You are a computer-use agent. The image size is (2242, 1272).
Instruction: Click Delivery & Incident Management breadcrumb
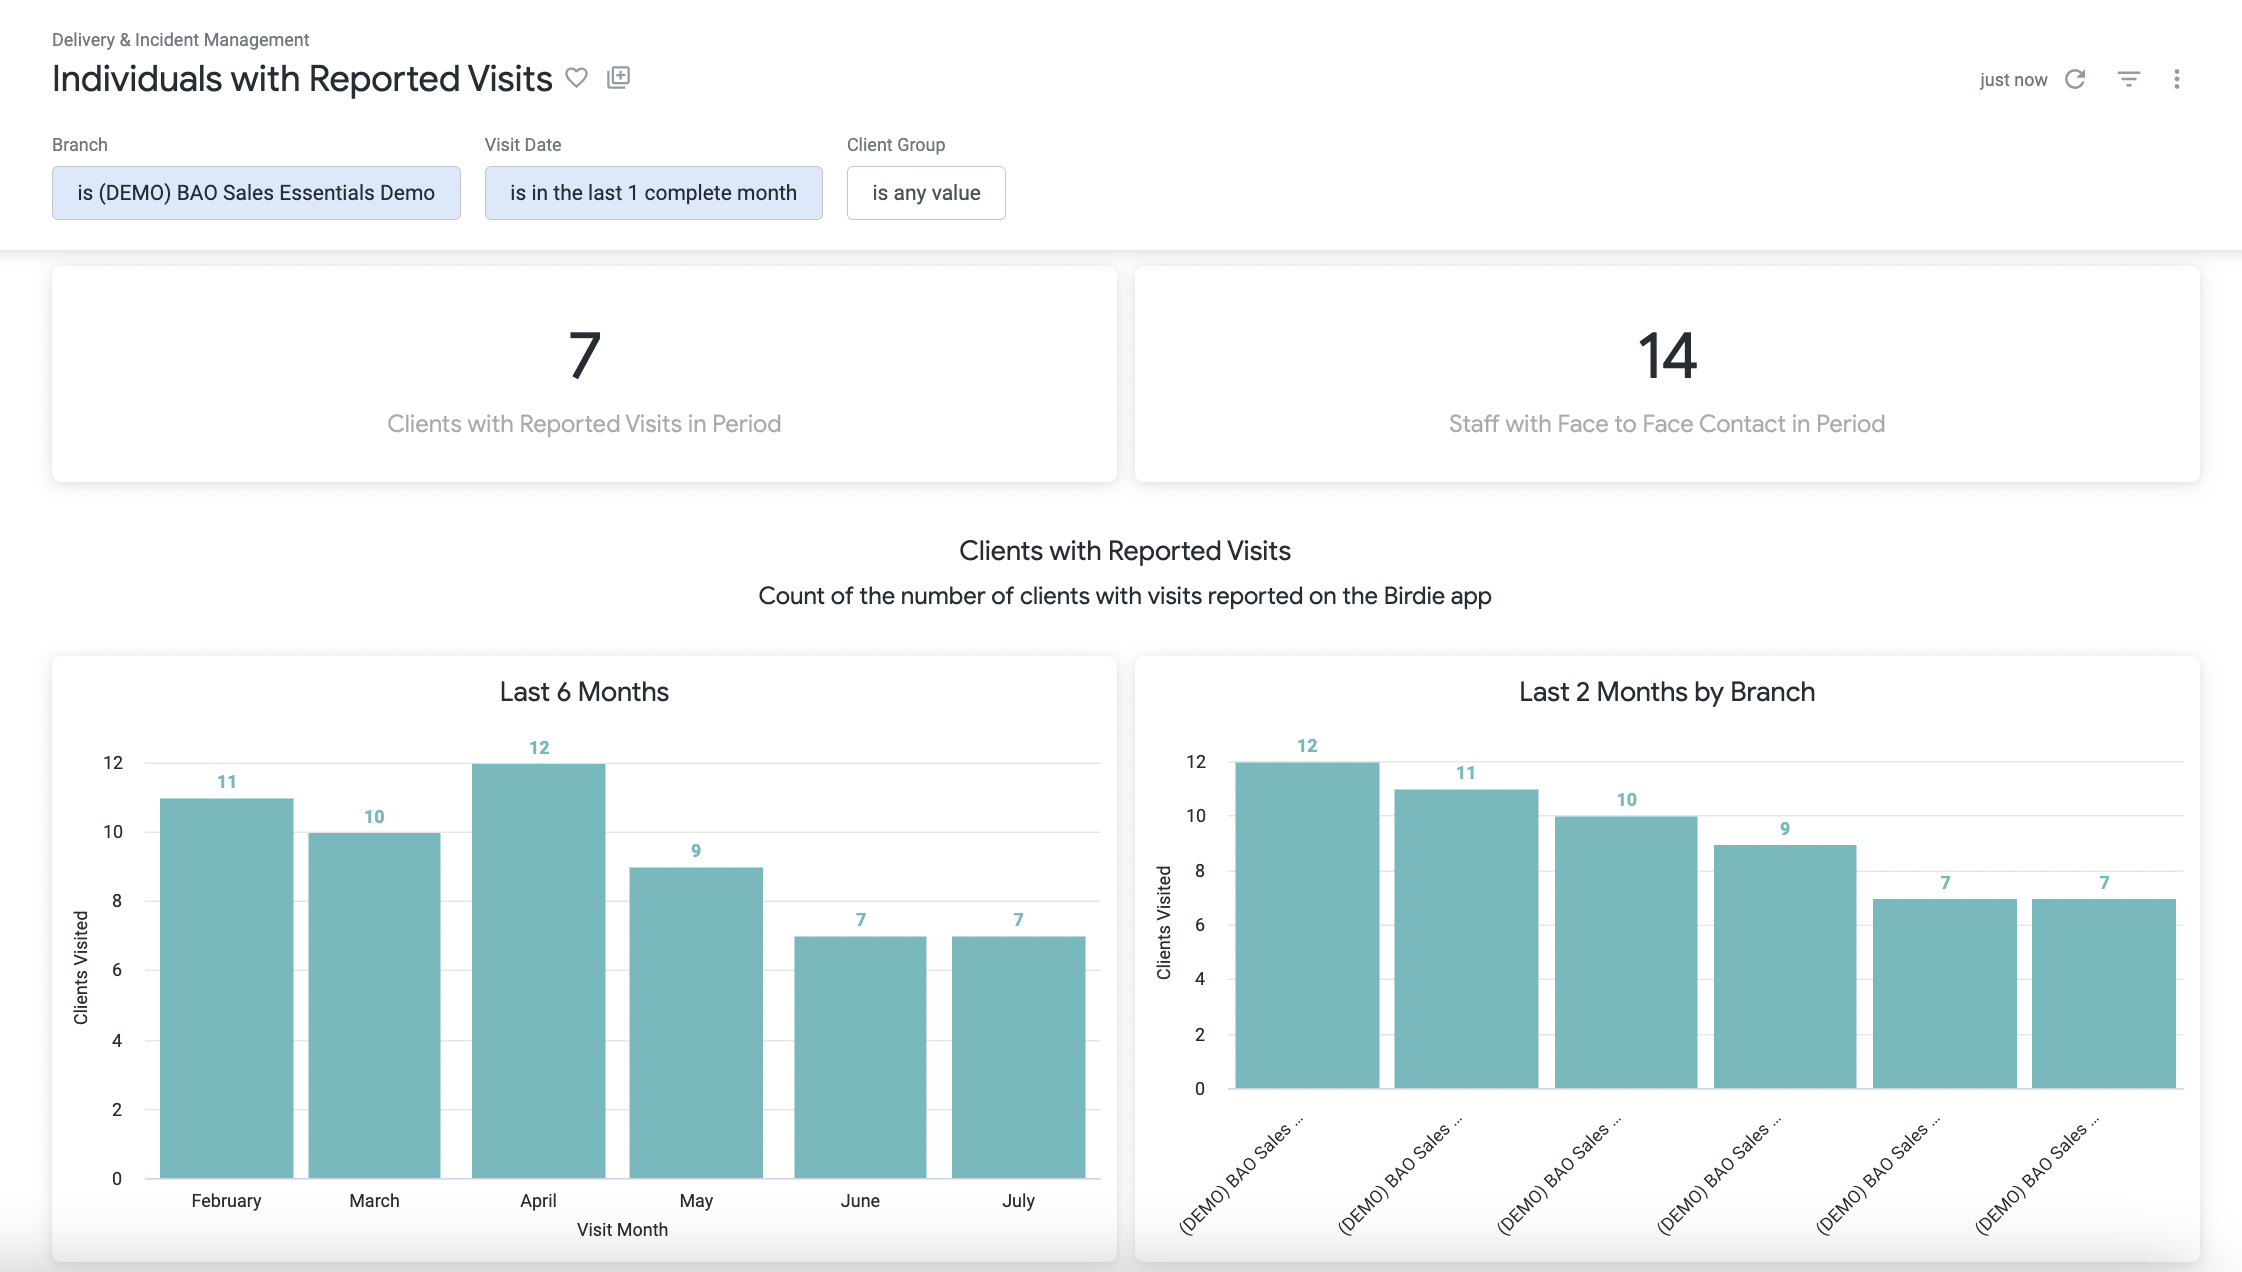click(x=180, y=40)
